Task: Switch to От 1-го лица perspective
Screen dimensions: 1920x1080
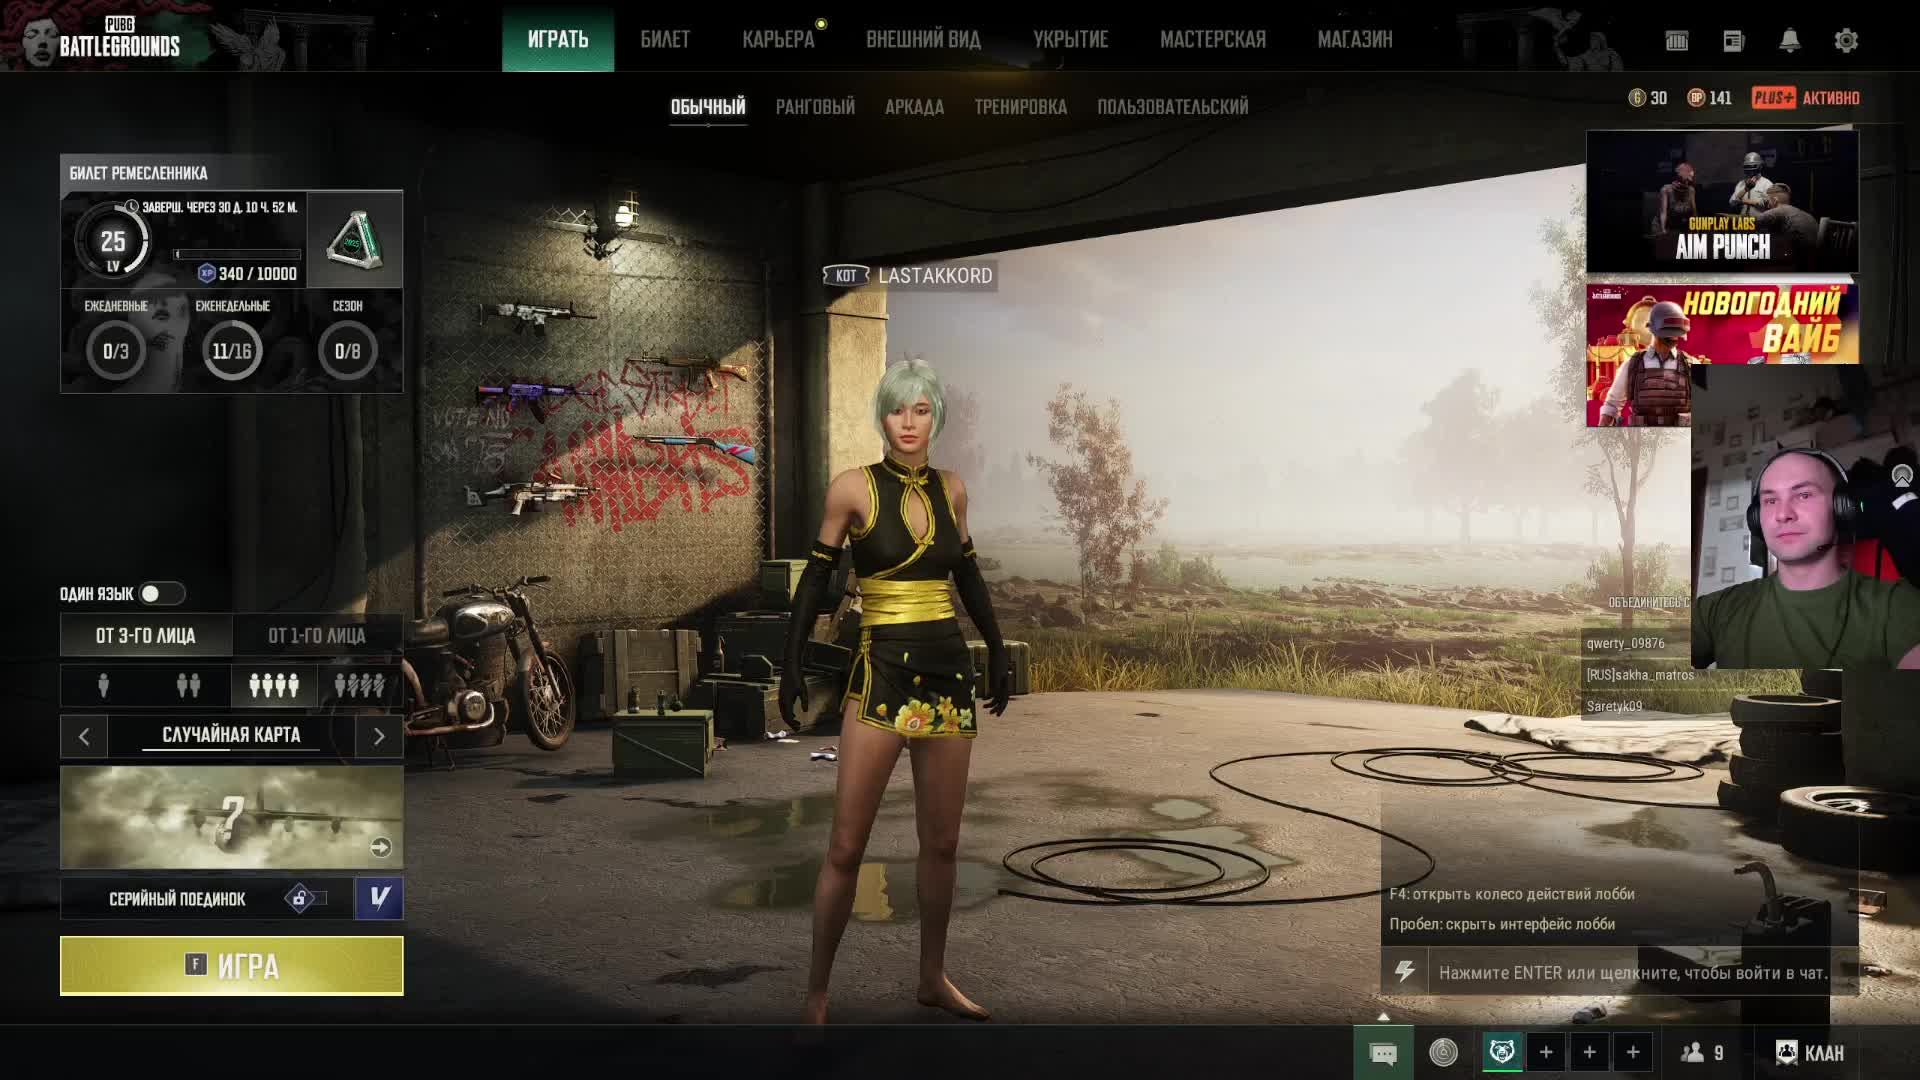Action: click(x=317, y=636)
